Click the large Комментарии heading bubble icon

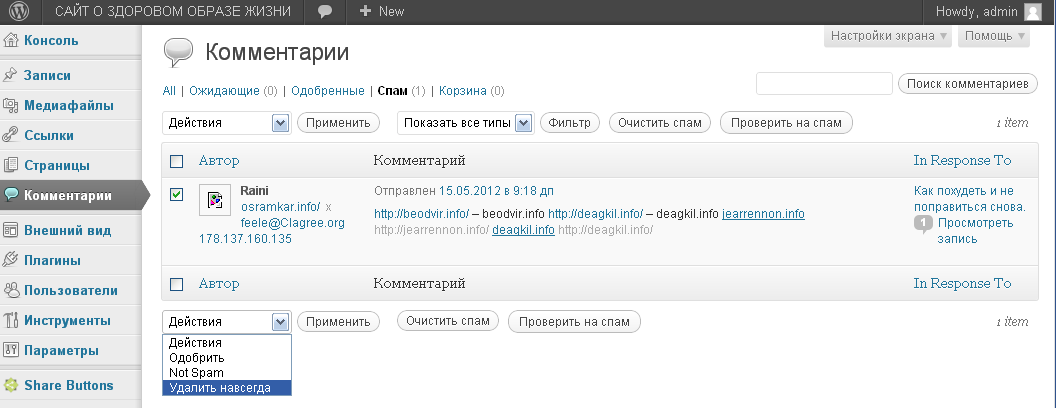(178, 53)
